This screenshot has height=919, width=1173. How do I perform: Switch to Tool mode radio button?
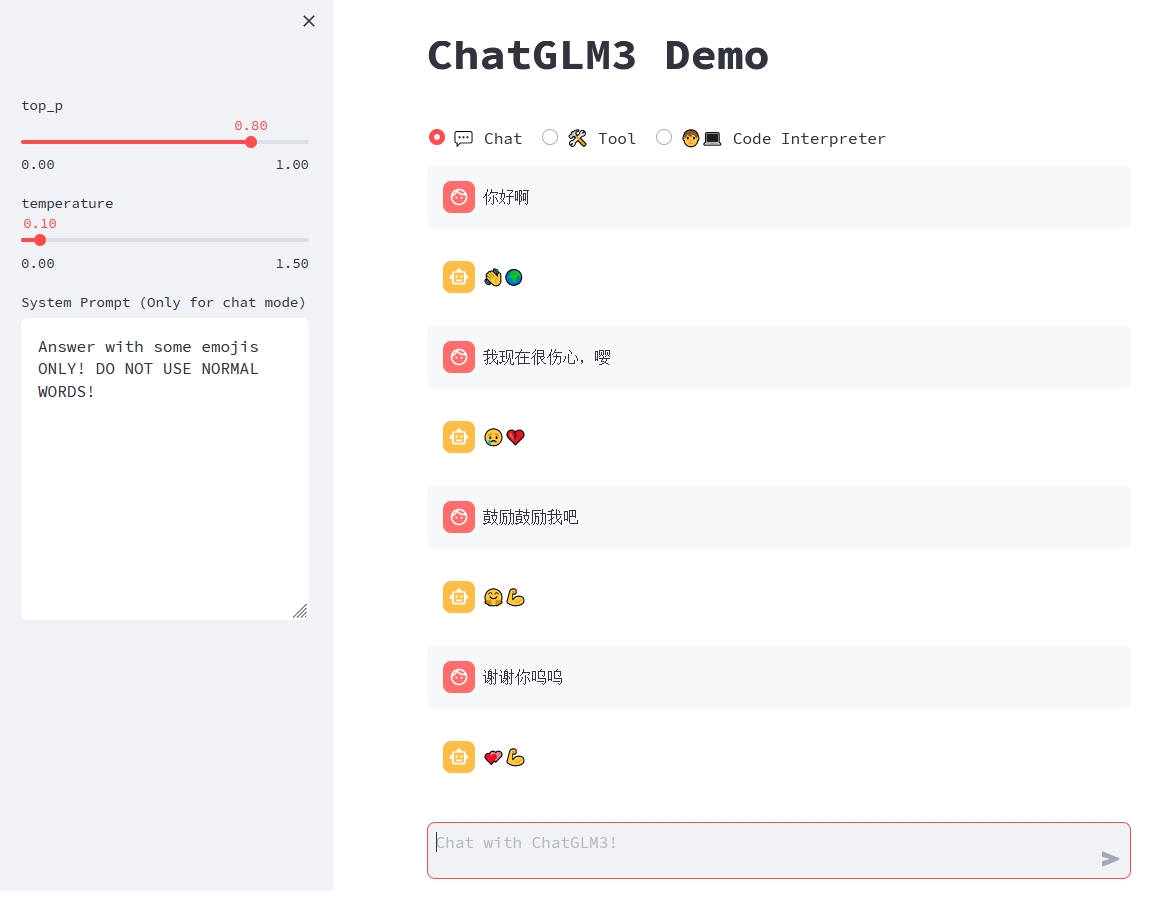(550, 138)
